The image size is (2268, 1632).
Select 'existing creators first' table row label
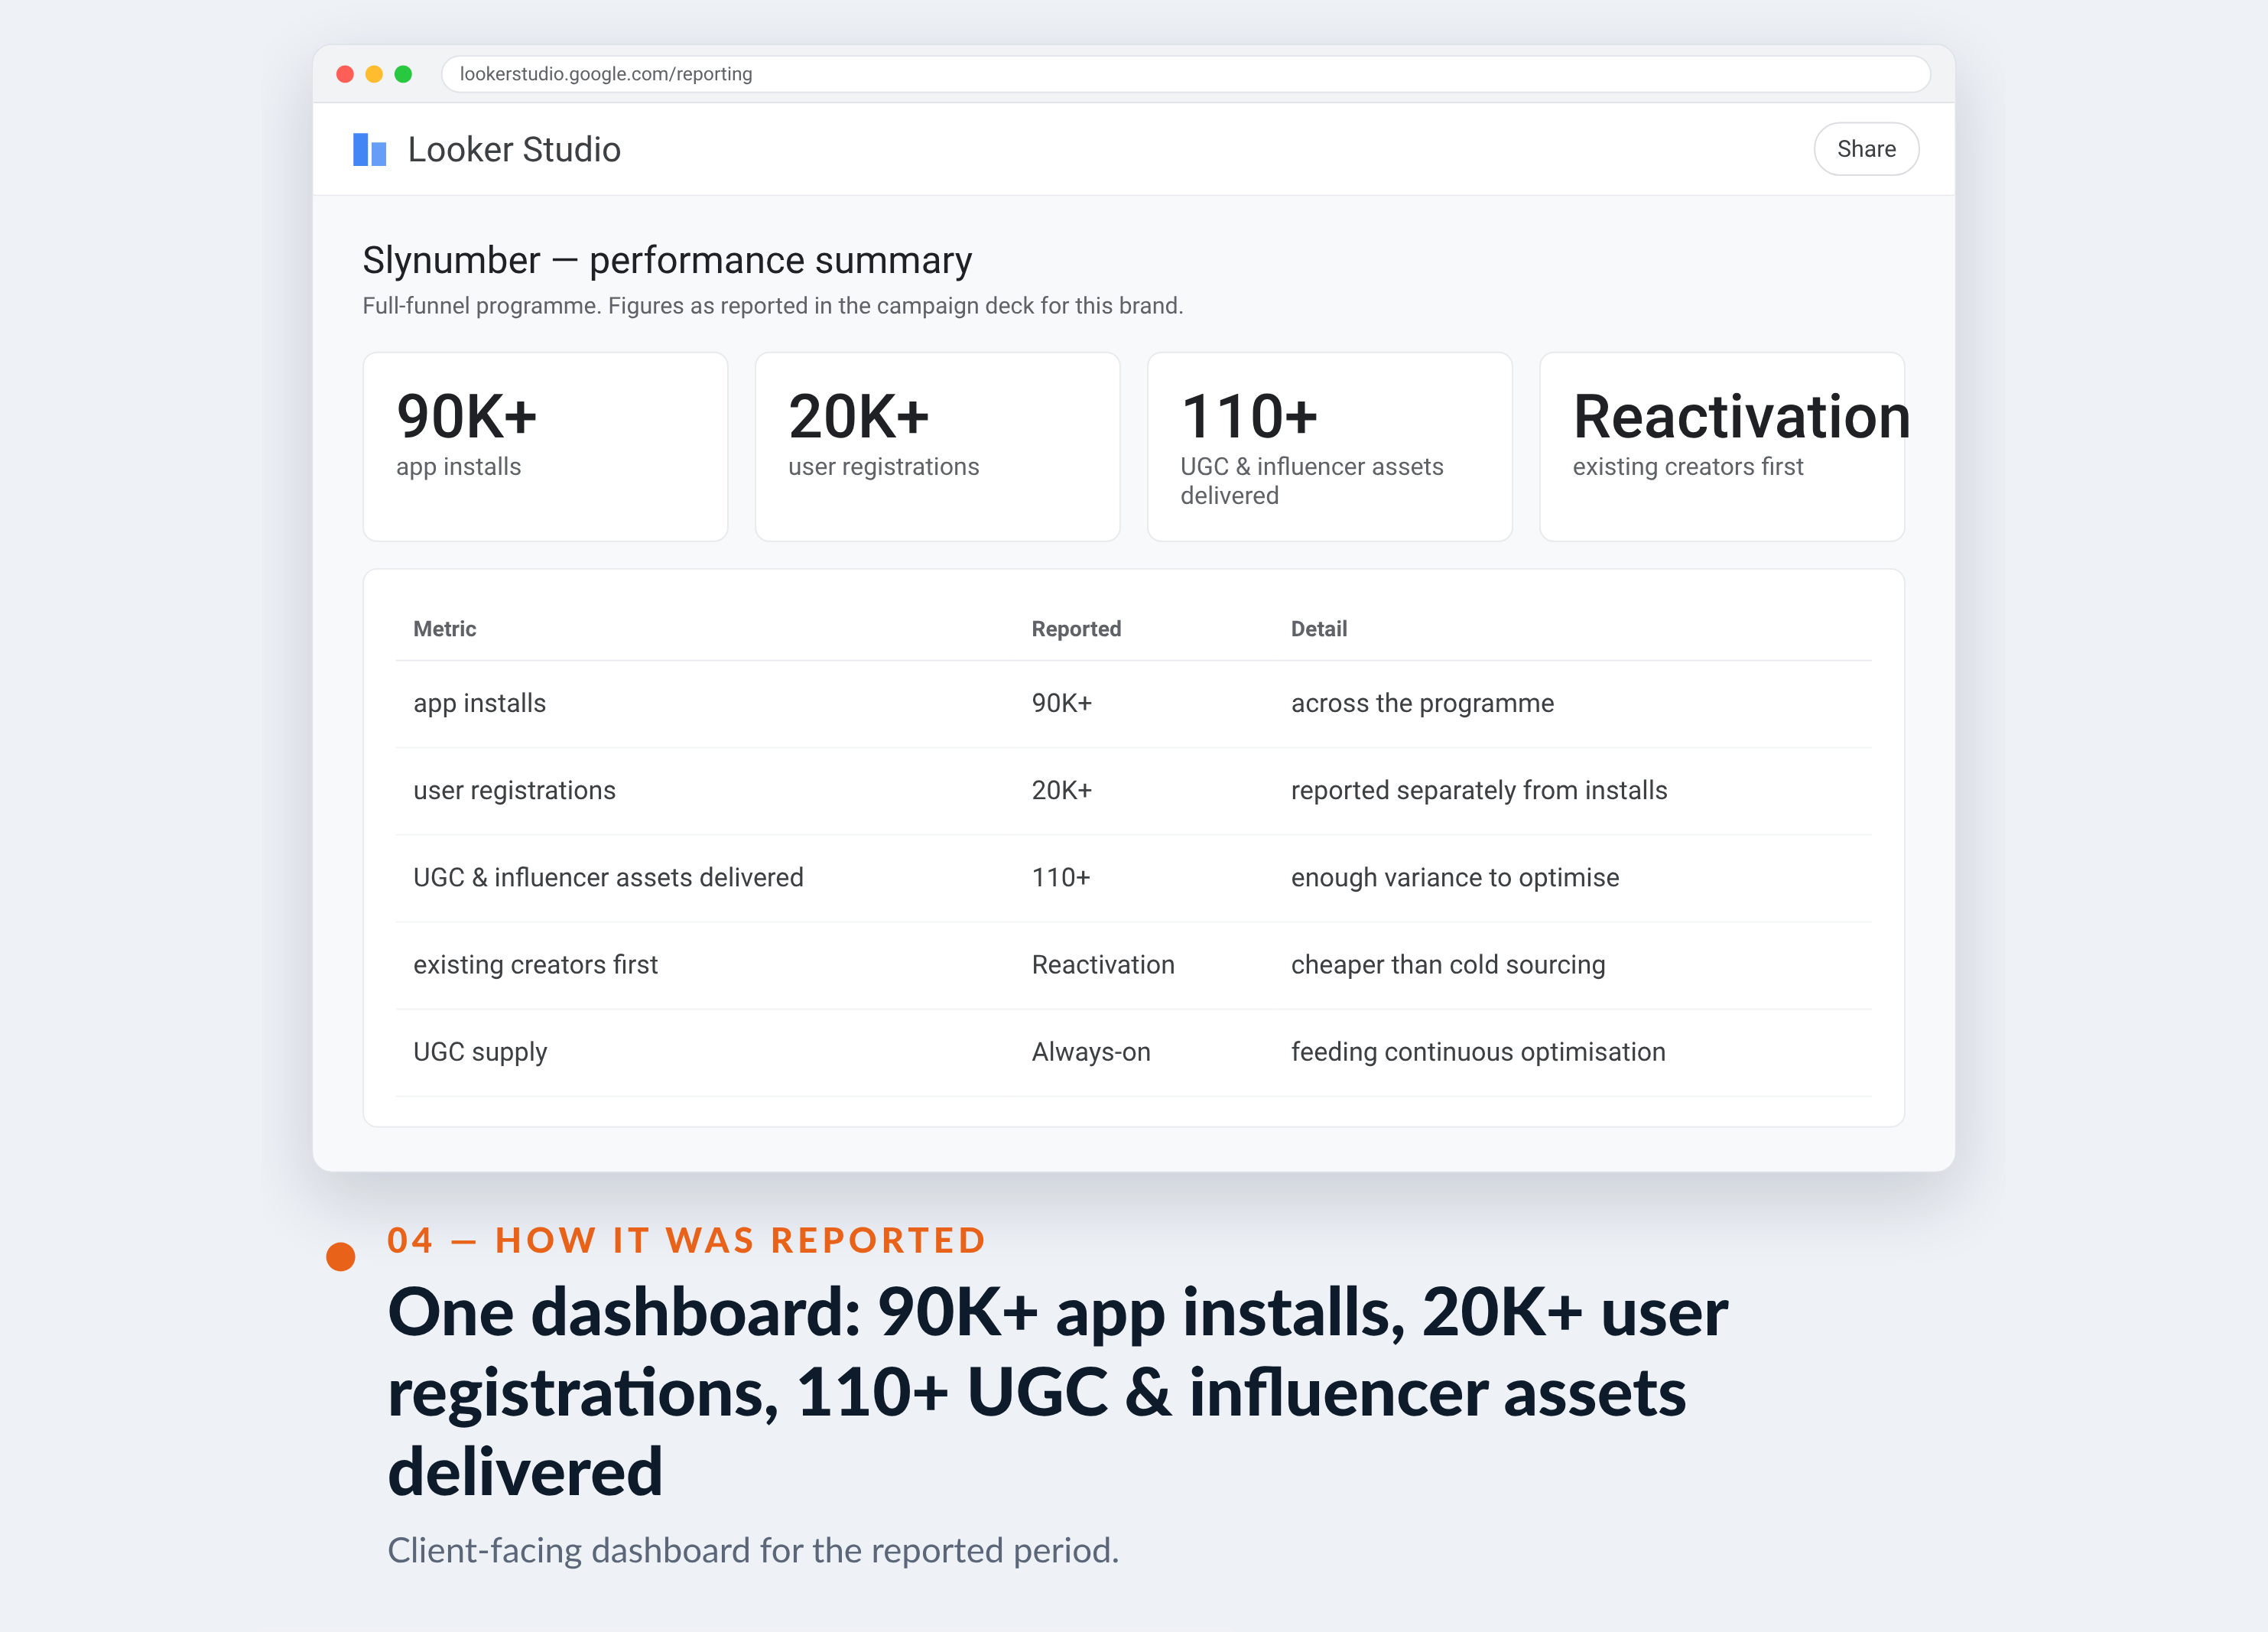click(x=535, y=965)
